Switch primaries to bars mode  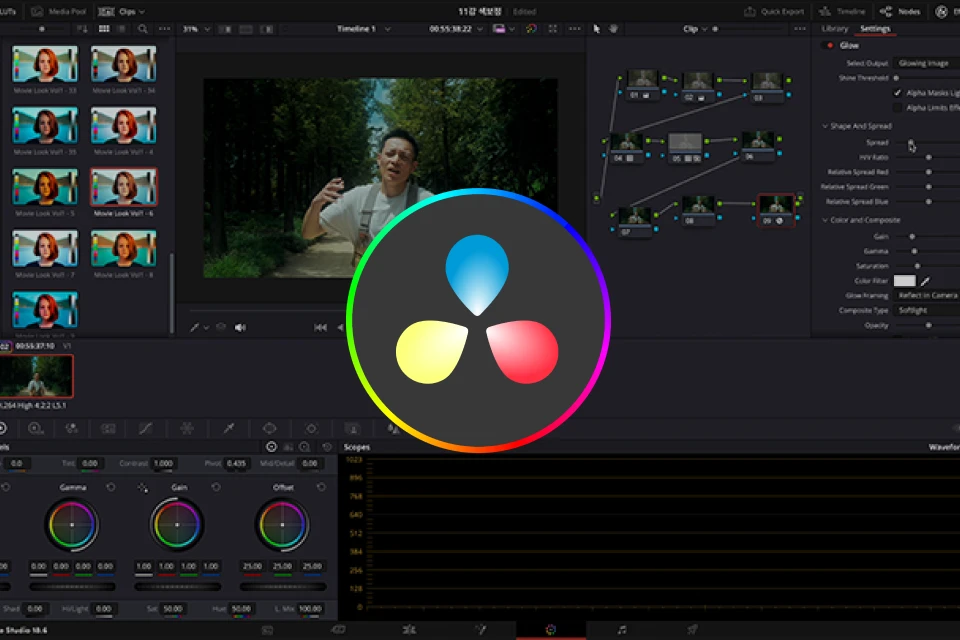click(x=288, y=447)
